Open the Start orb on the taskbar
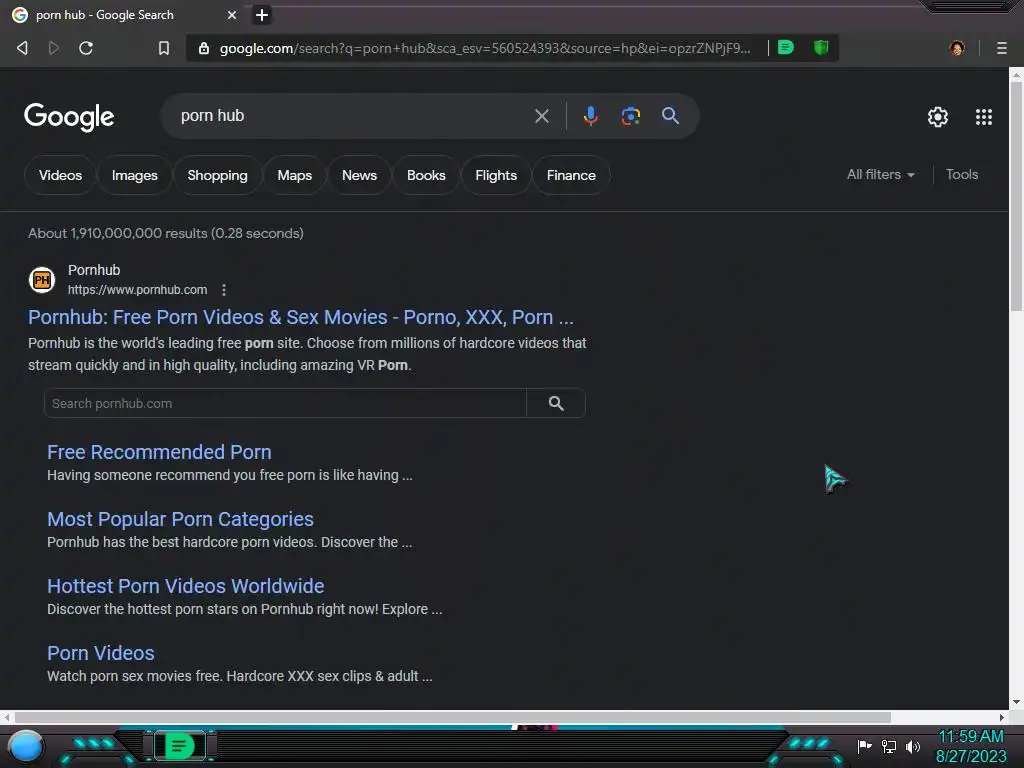The width and height of the screenshot is (1024, 768). (26, 746)
